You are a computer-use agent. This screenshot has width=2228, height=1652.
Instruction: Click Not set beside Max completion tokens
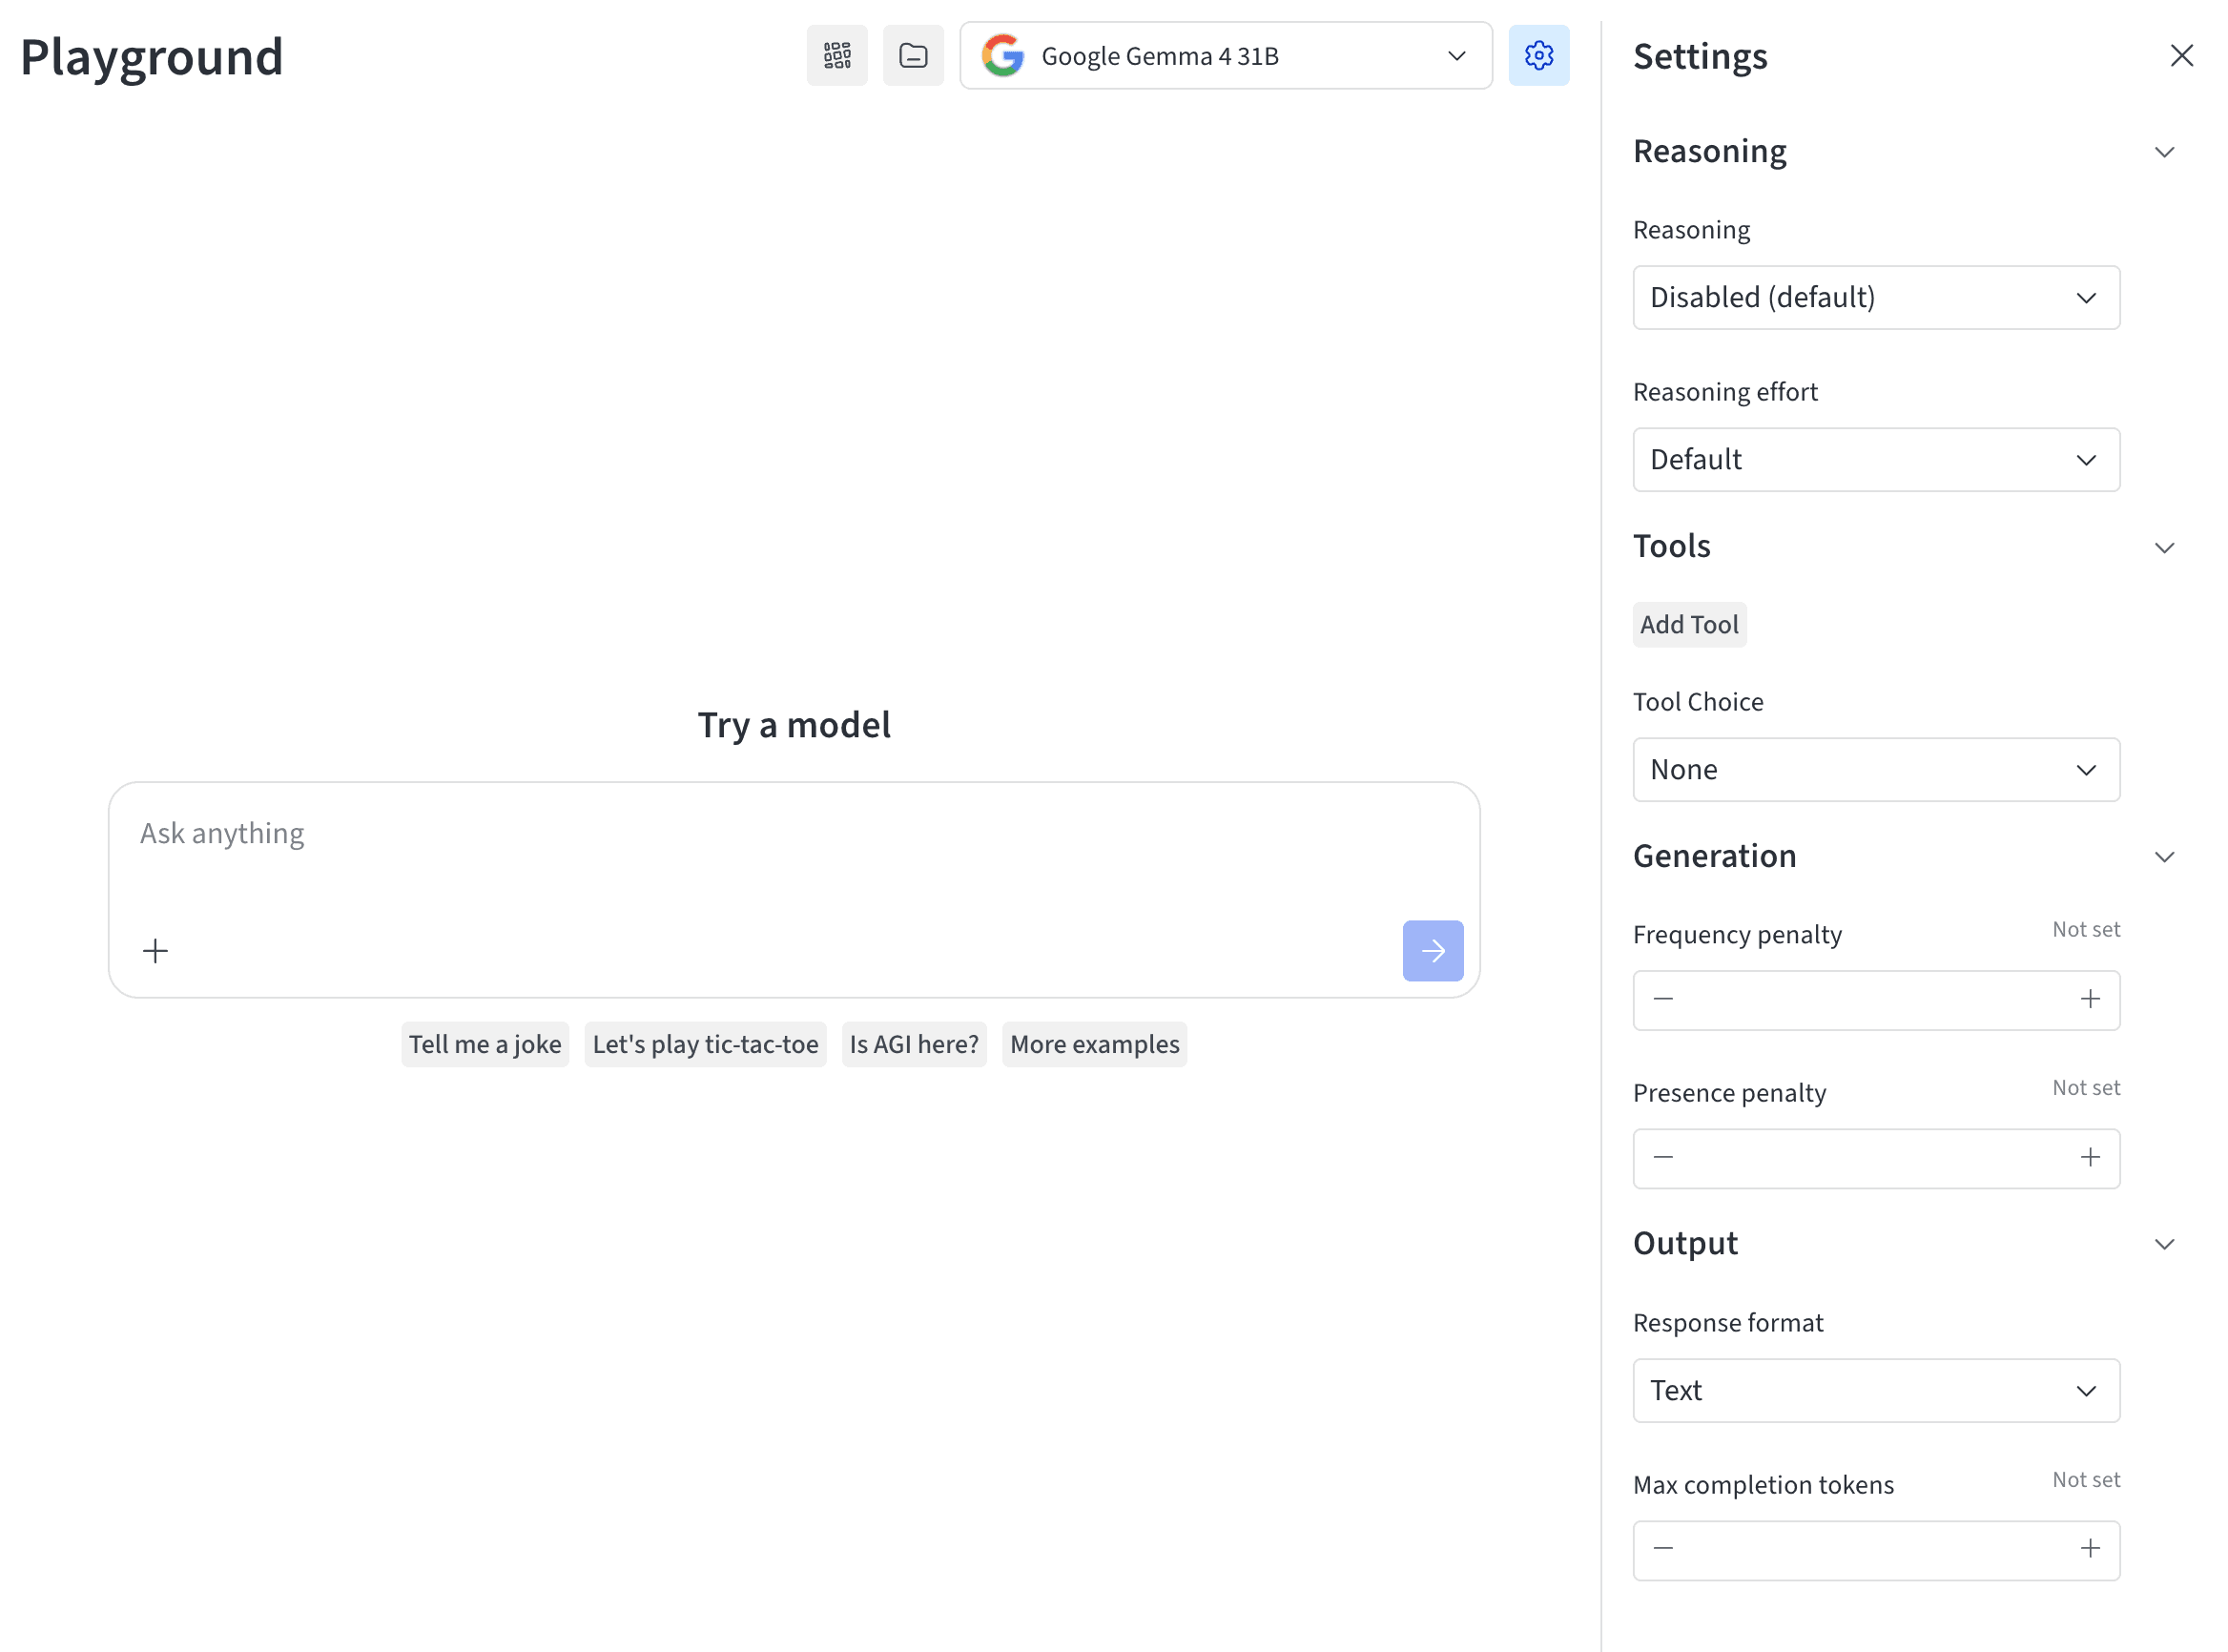click(x=2086, y=1479)
